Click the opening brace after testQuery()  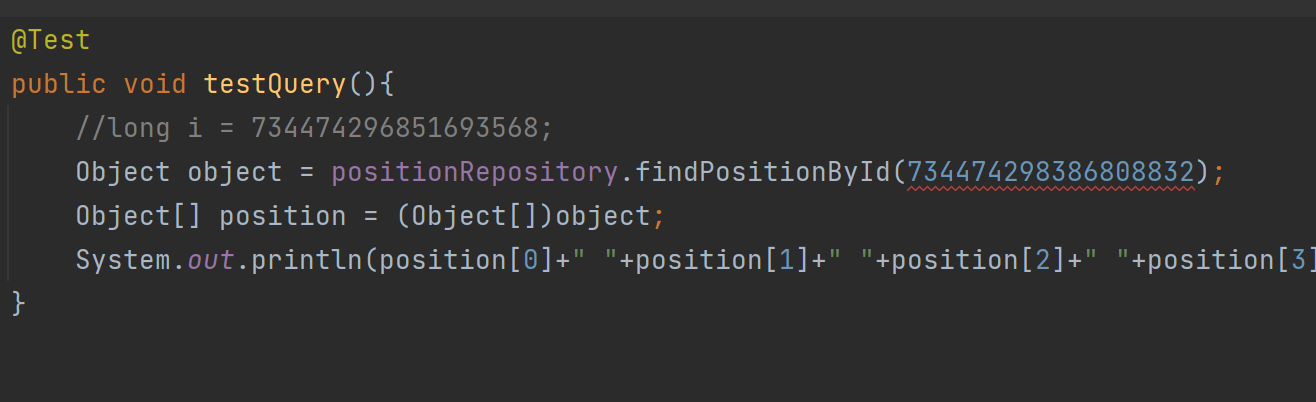(x=387, y=84)
